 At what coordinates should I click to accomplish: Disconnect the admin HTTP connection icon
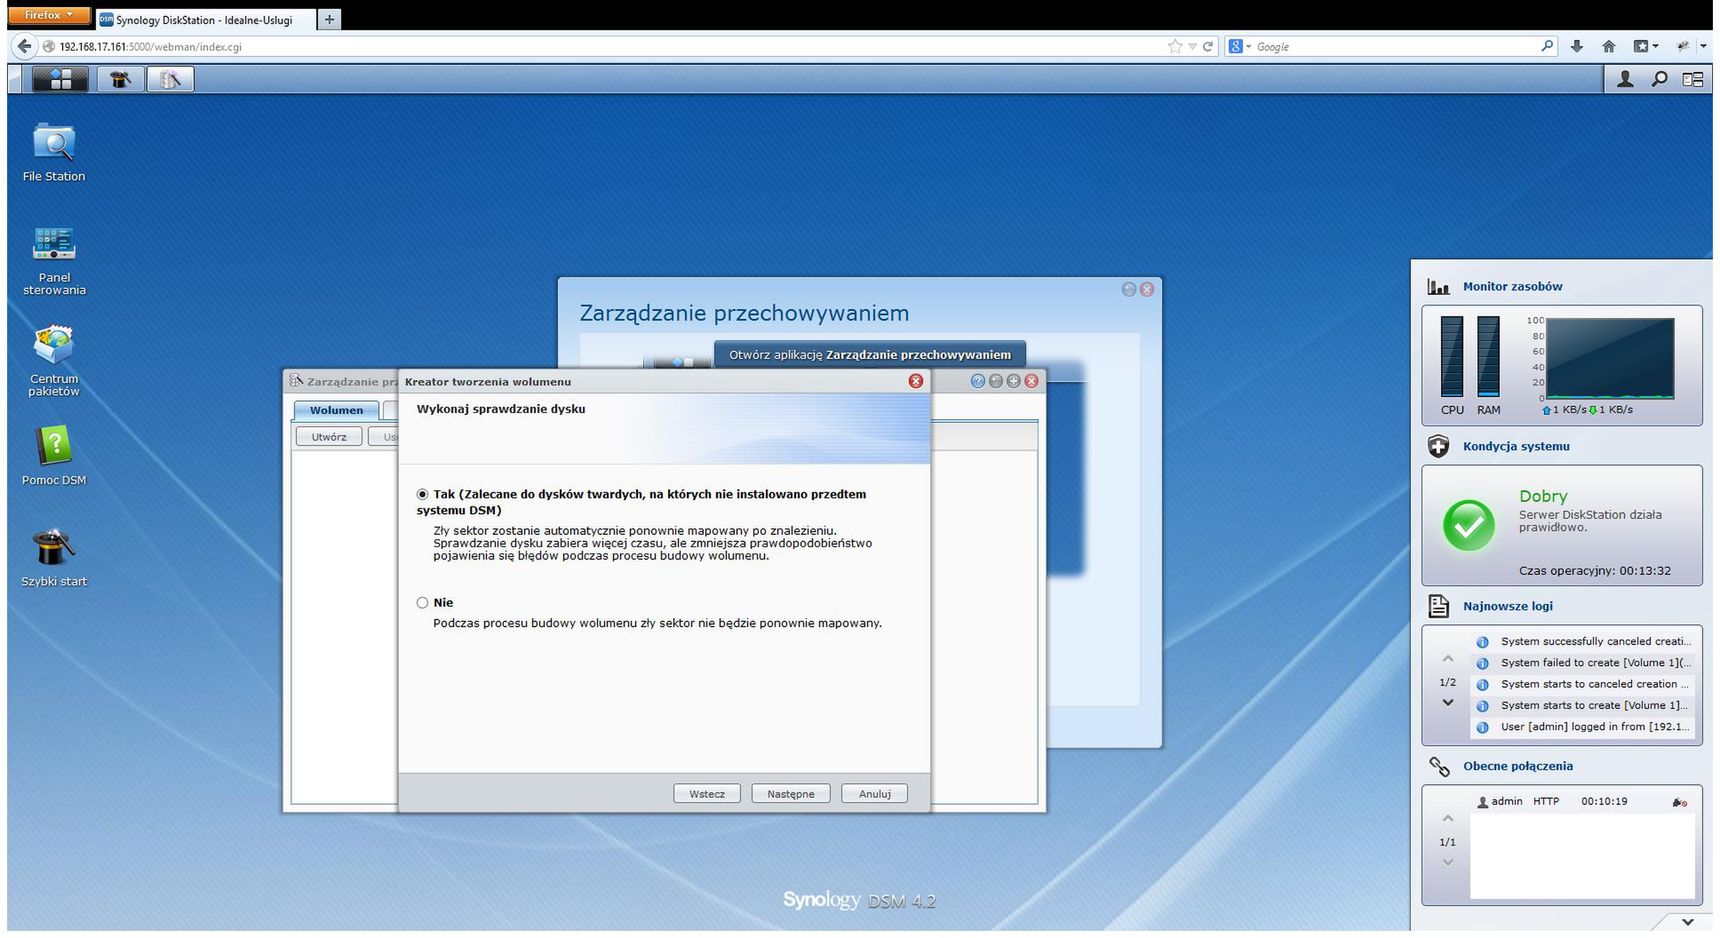(x=1680, y=802)
